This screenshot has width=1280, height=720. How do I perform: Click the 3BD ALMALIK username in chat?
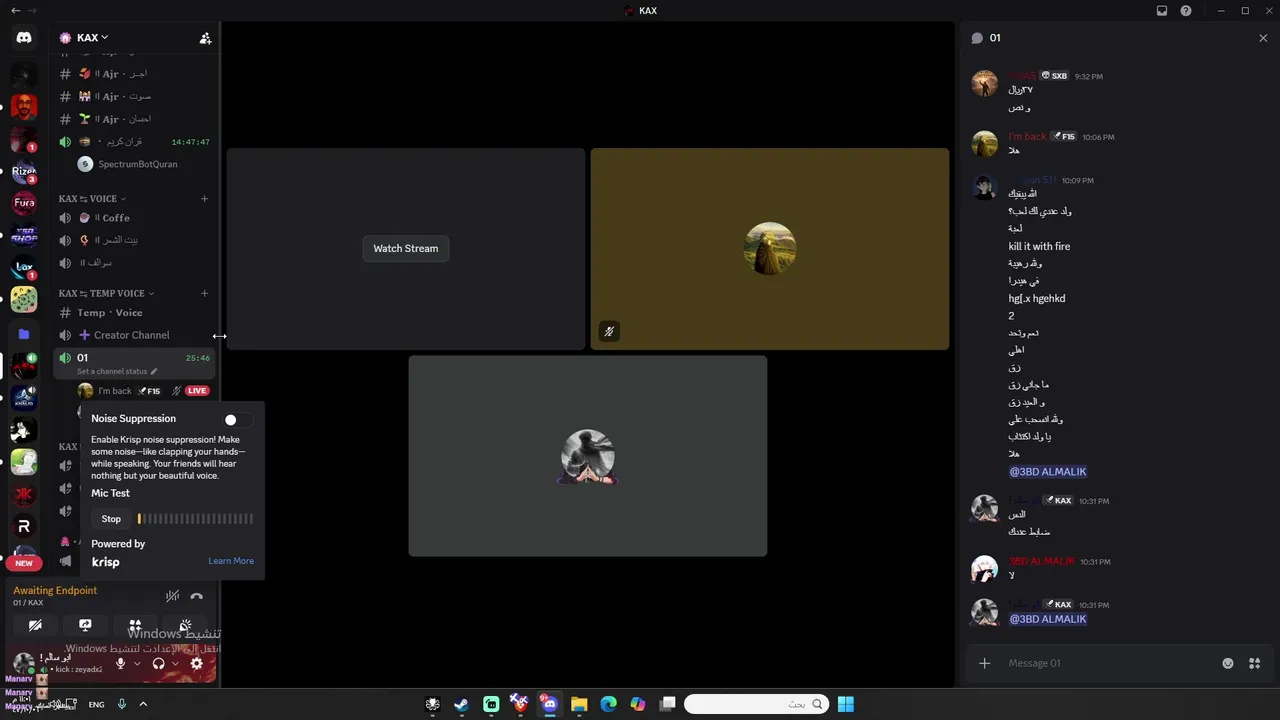[x=1041, y=561]
